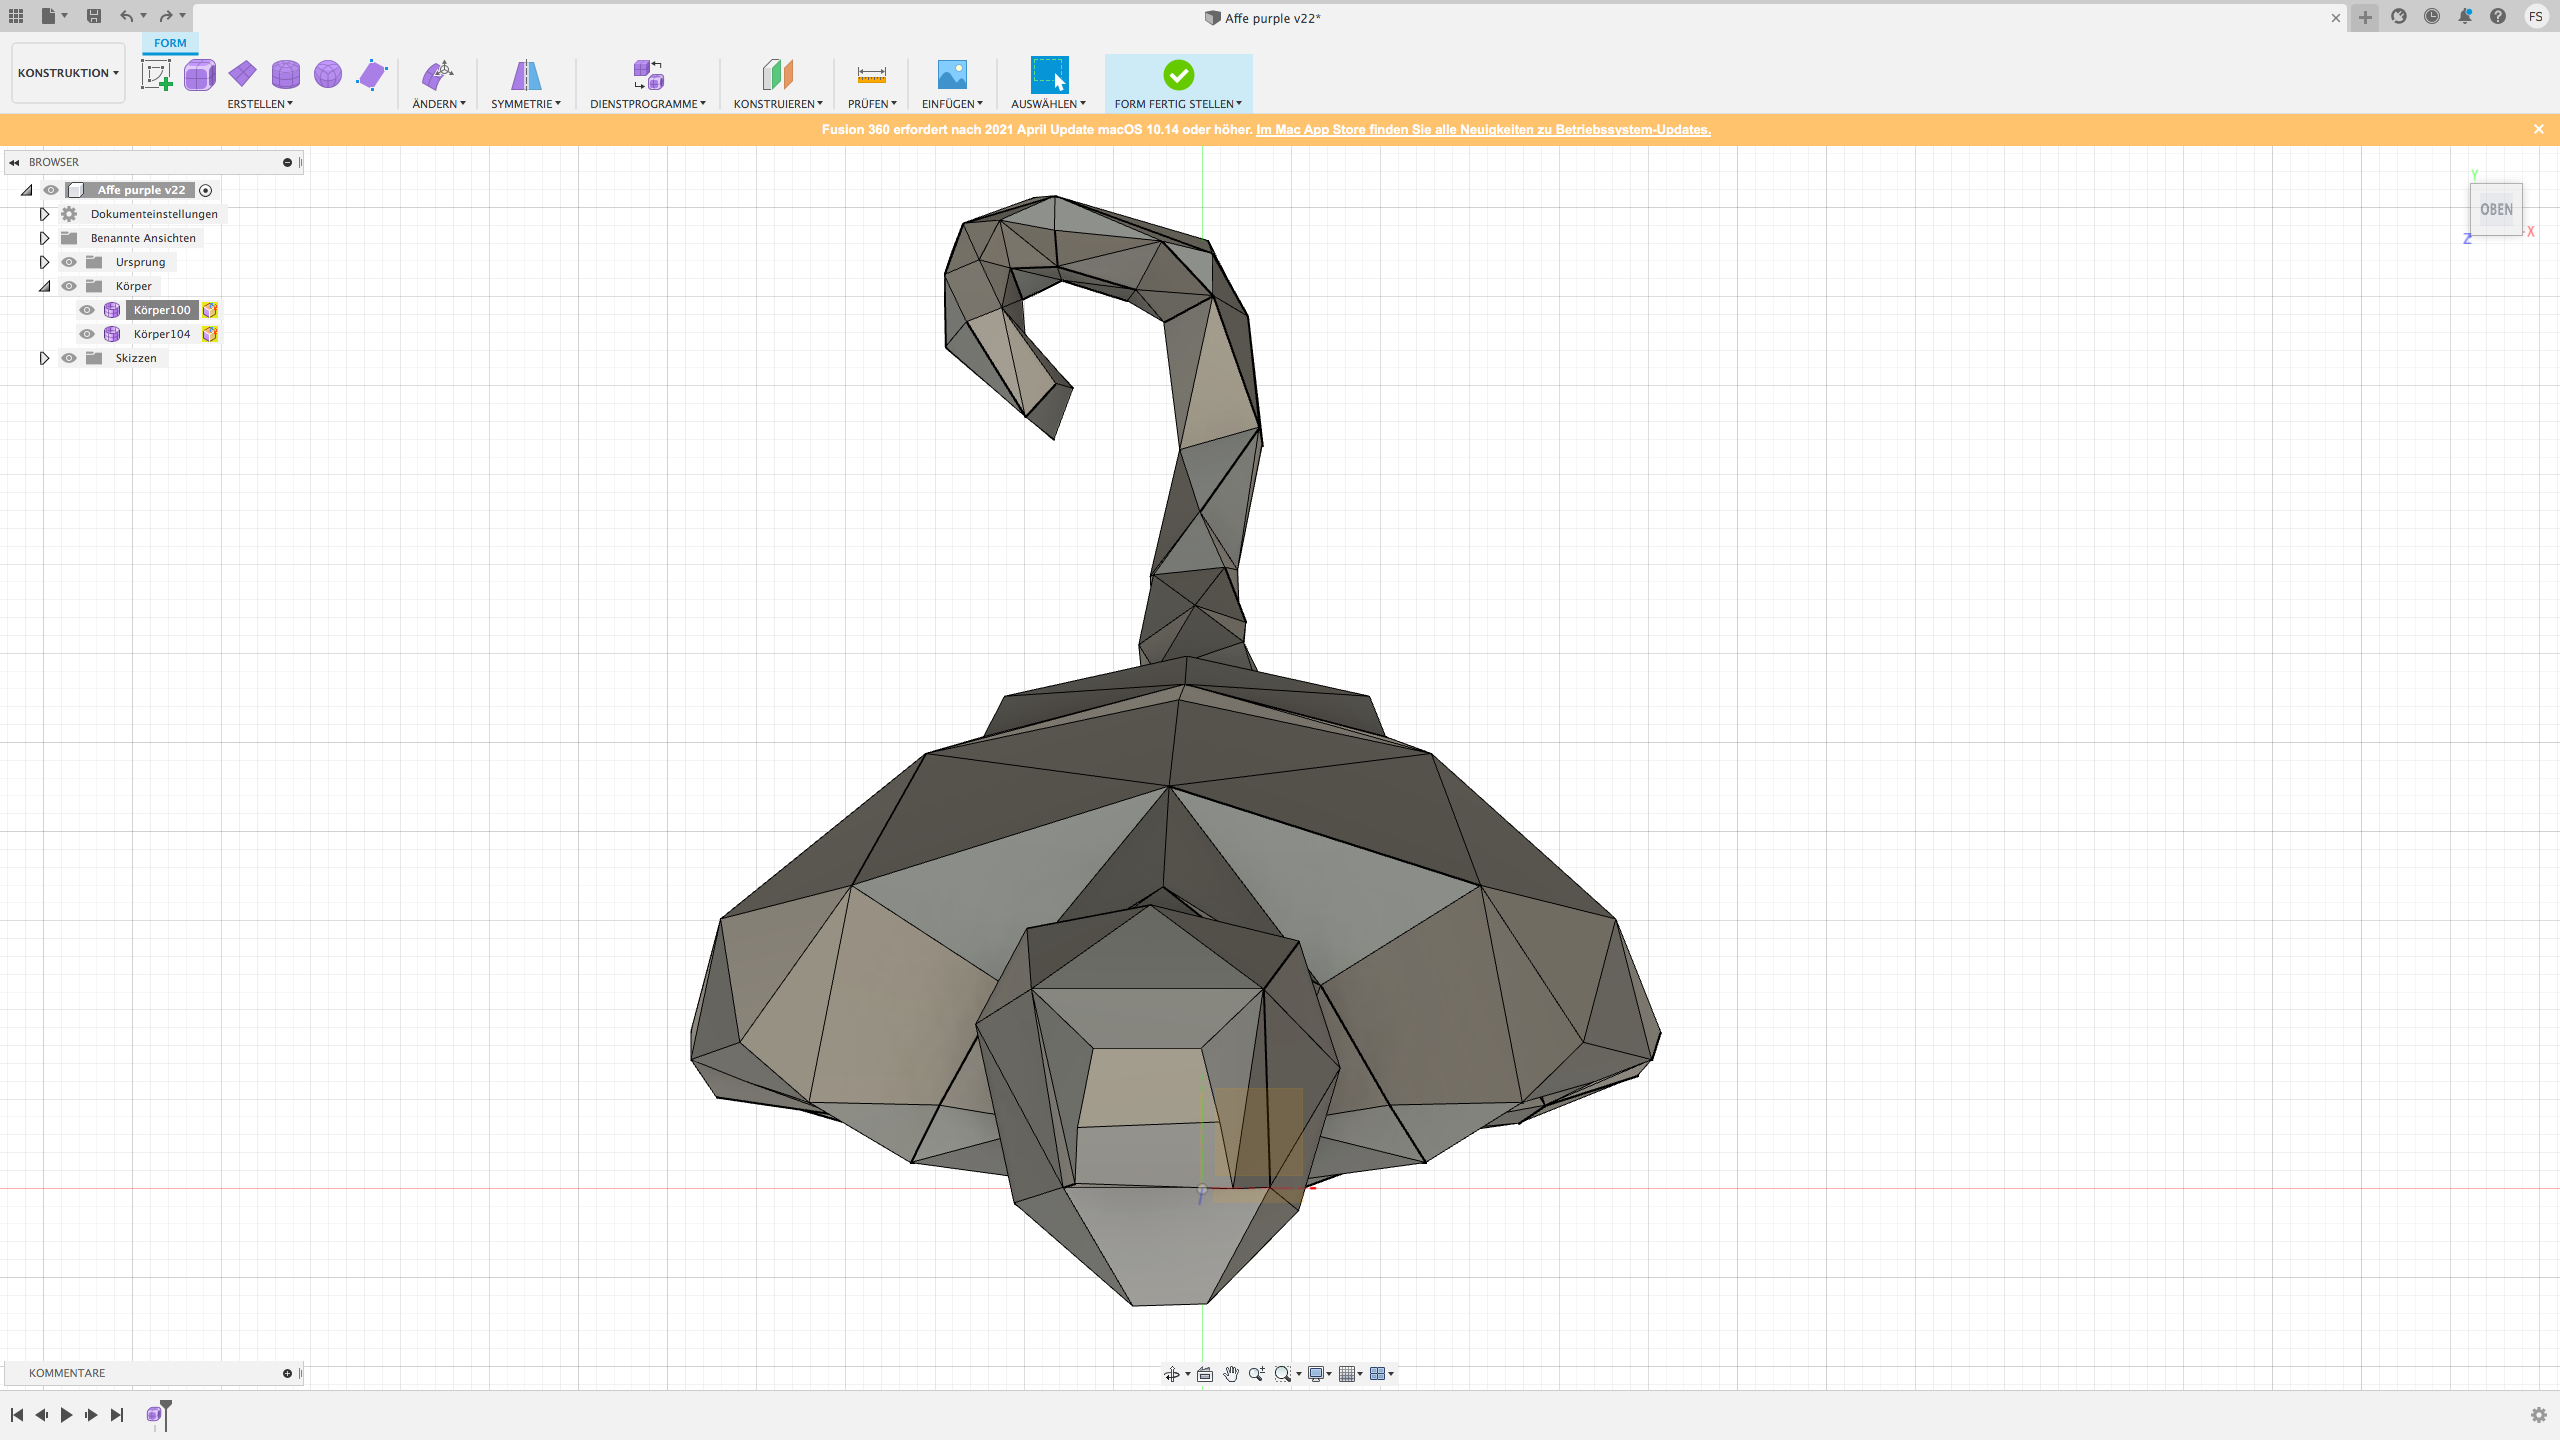This screenshot has width=2560, height=1440.
Task: Open the notifications bell
Action: tap(2465, 16)
